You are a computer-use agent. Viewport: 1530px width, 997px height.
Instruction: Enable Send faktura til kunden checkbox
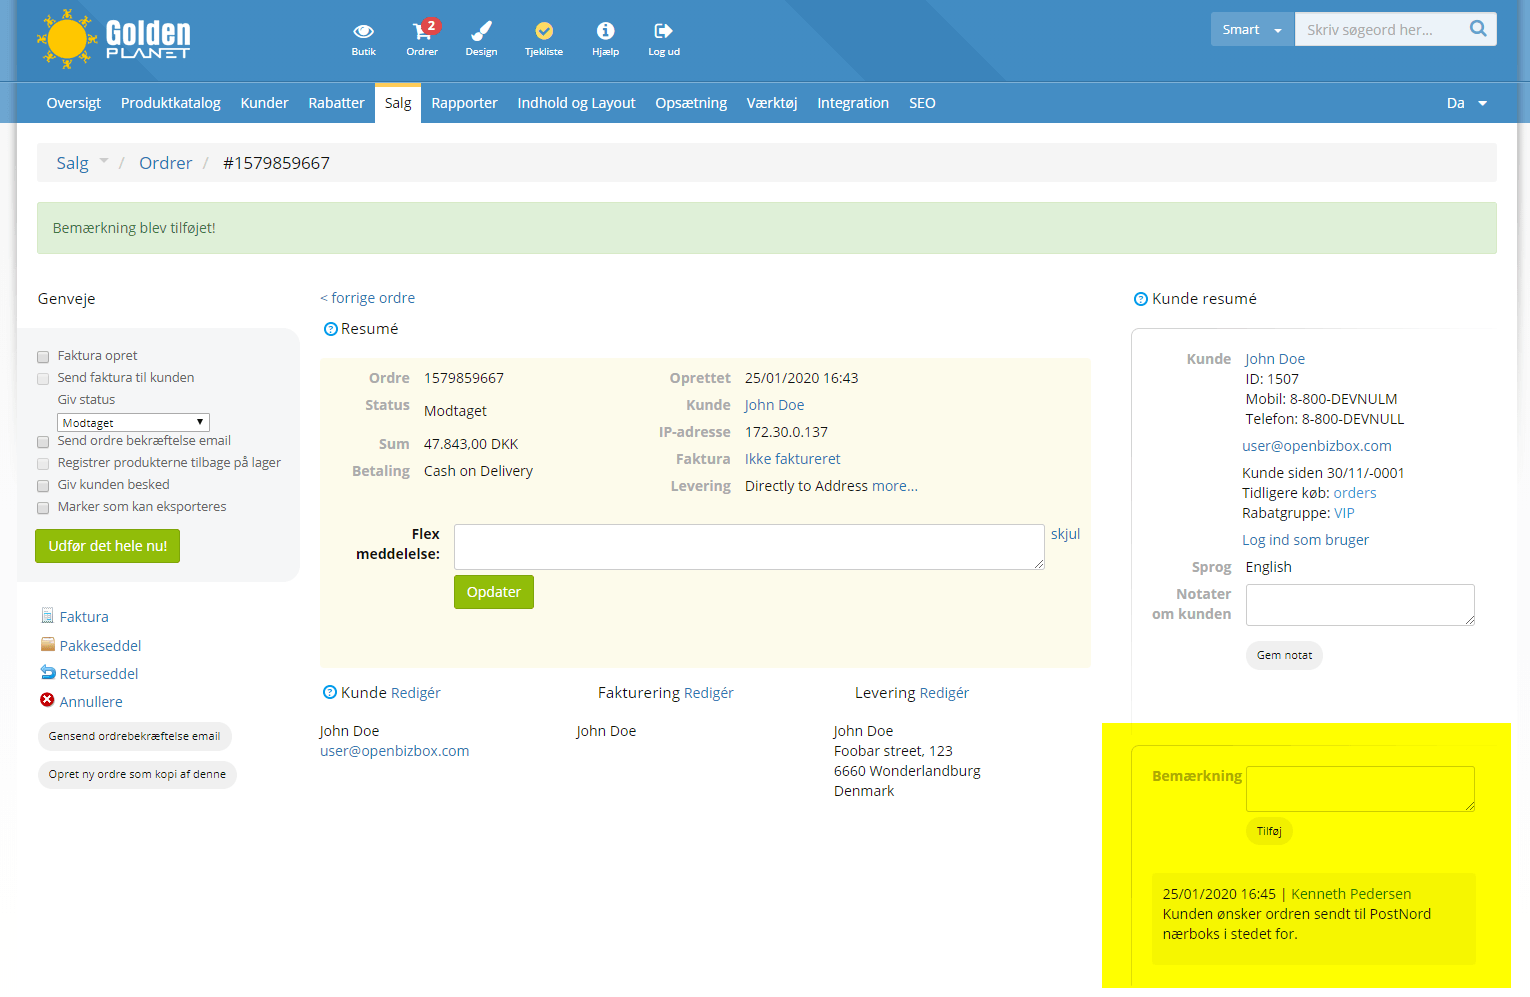tap(43, 379)
